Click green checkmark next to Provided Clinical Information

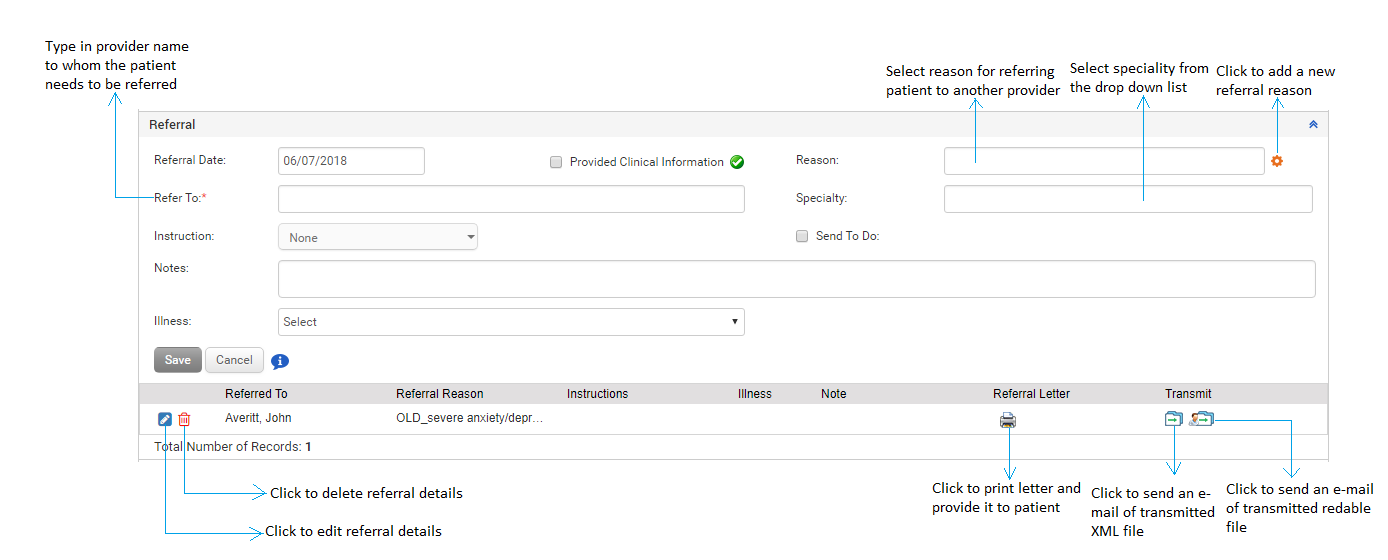[737, 162]
